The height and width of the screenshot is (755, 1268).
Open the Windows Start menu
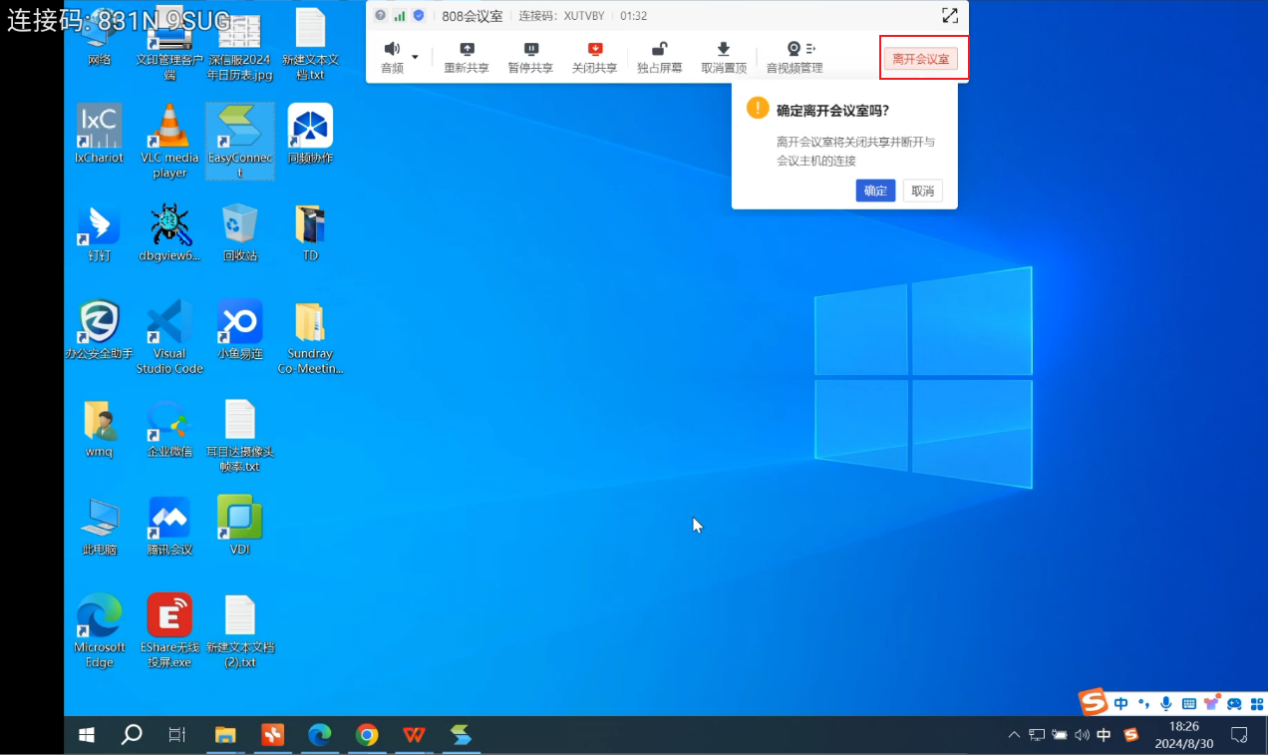coord(86,735)
